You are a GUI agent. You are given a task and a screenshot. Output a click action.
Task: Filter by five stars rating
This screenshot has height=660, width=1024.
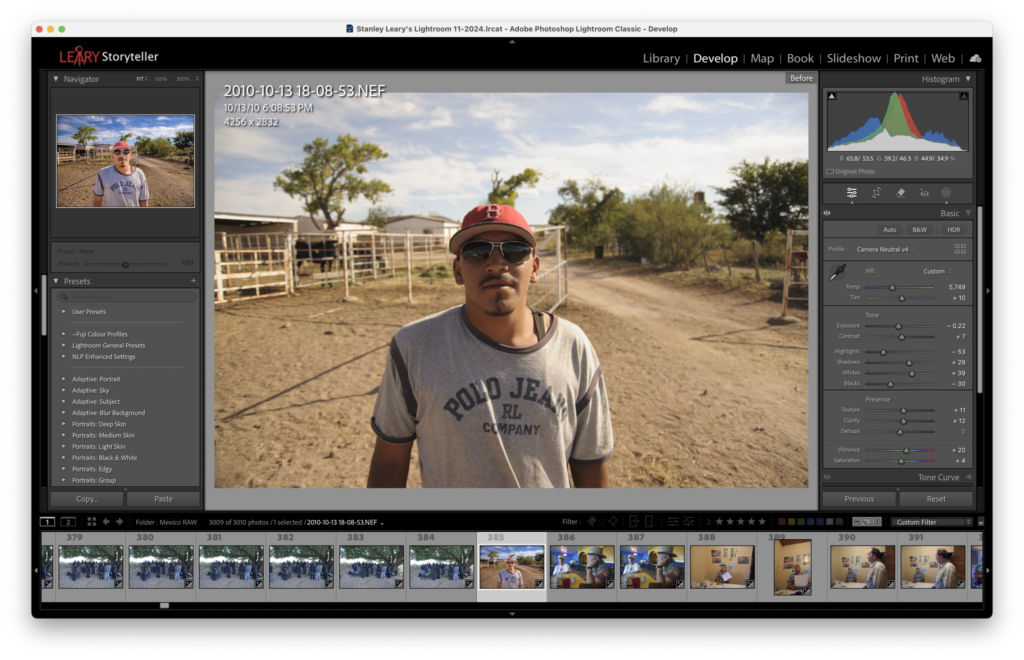[761, 522]
